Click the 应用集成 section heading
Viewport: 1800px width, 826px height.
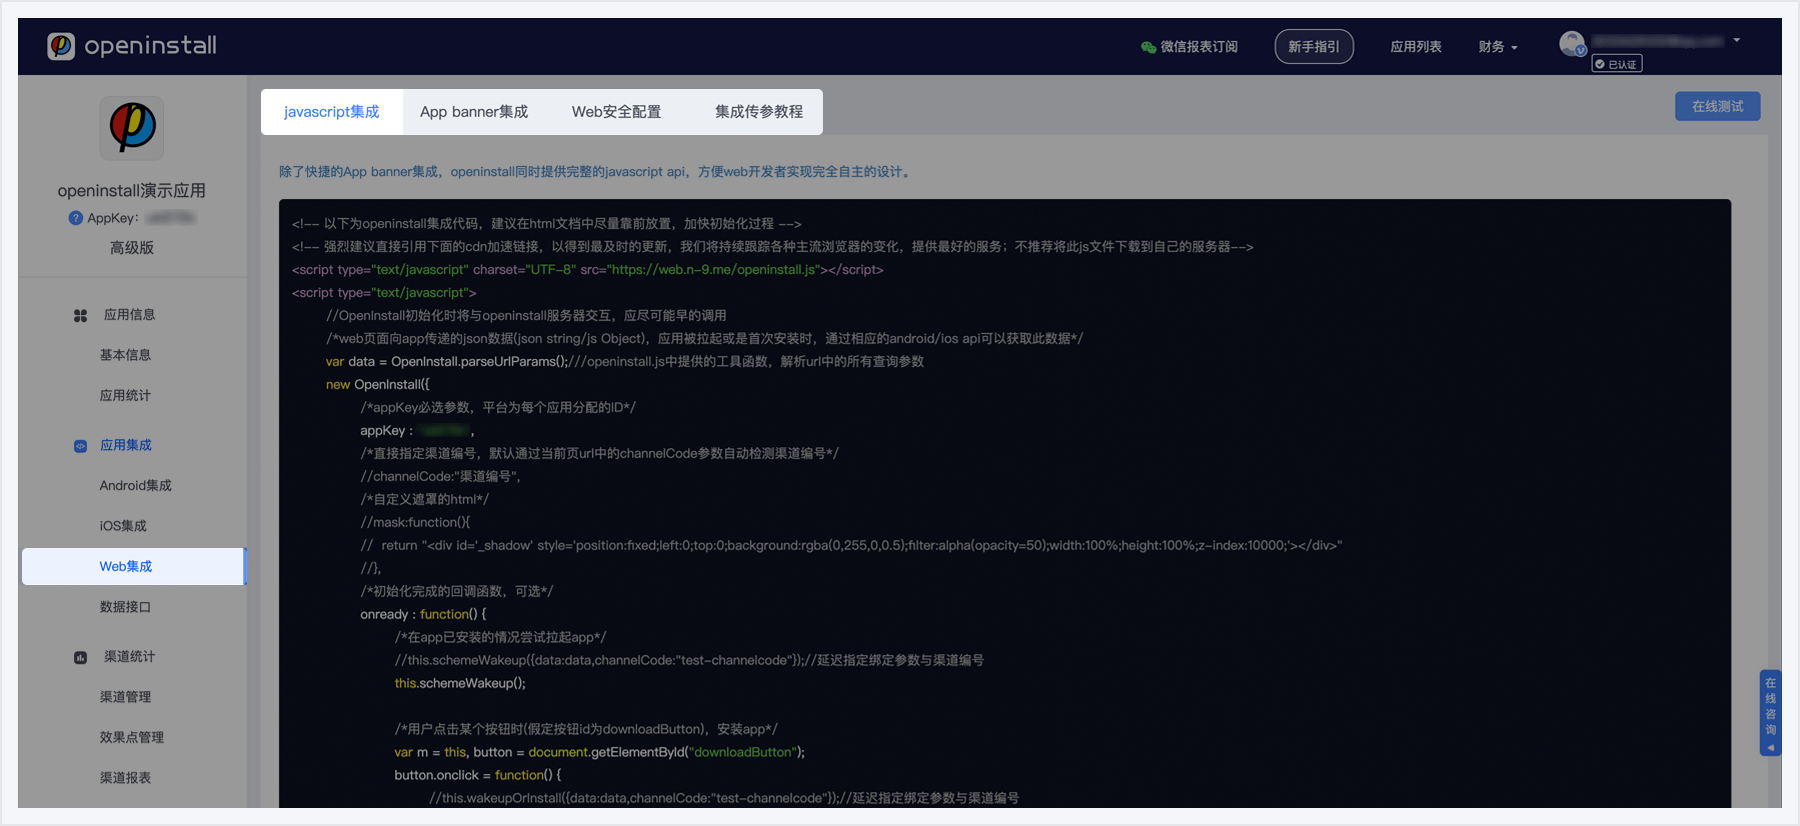coord(126,446)
